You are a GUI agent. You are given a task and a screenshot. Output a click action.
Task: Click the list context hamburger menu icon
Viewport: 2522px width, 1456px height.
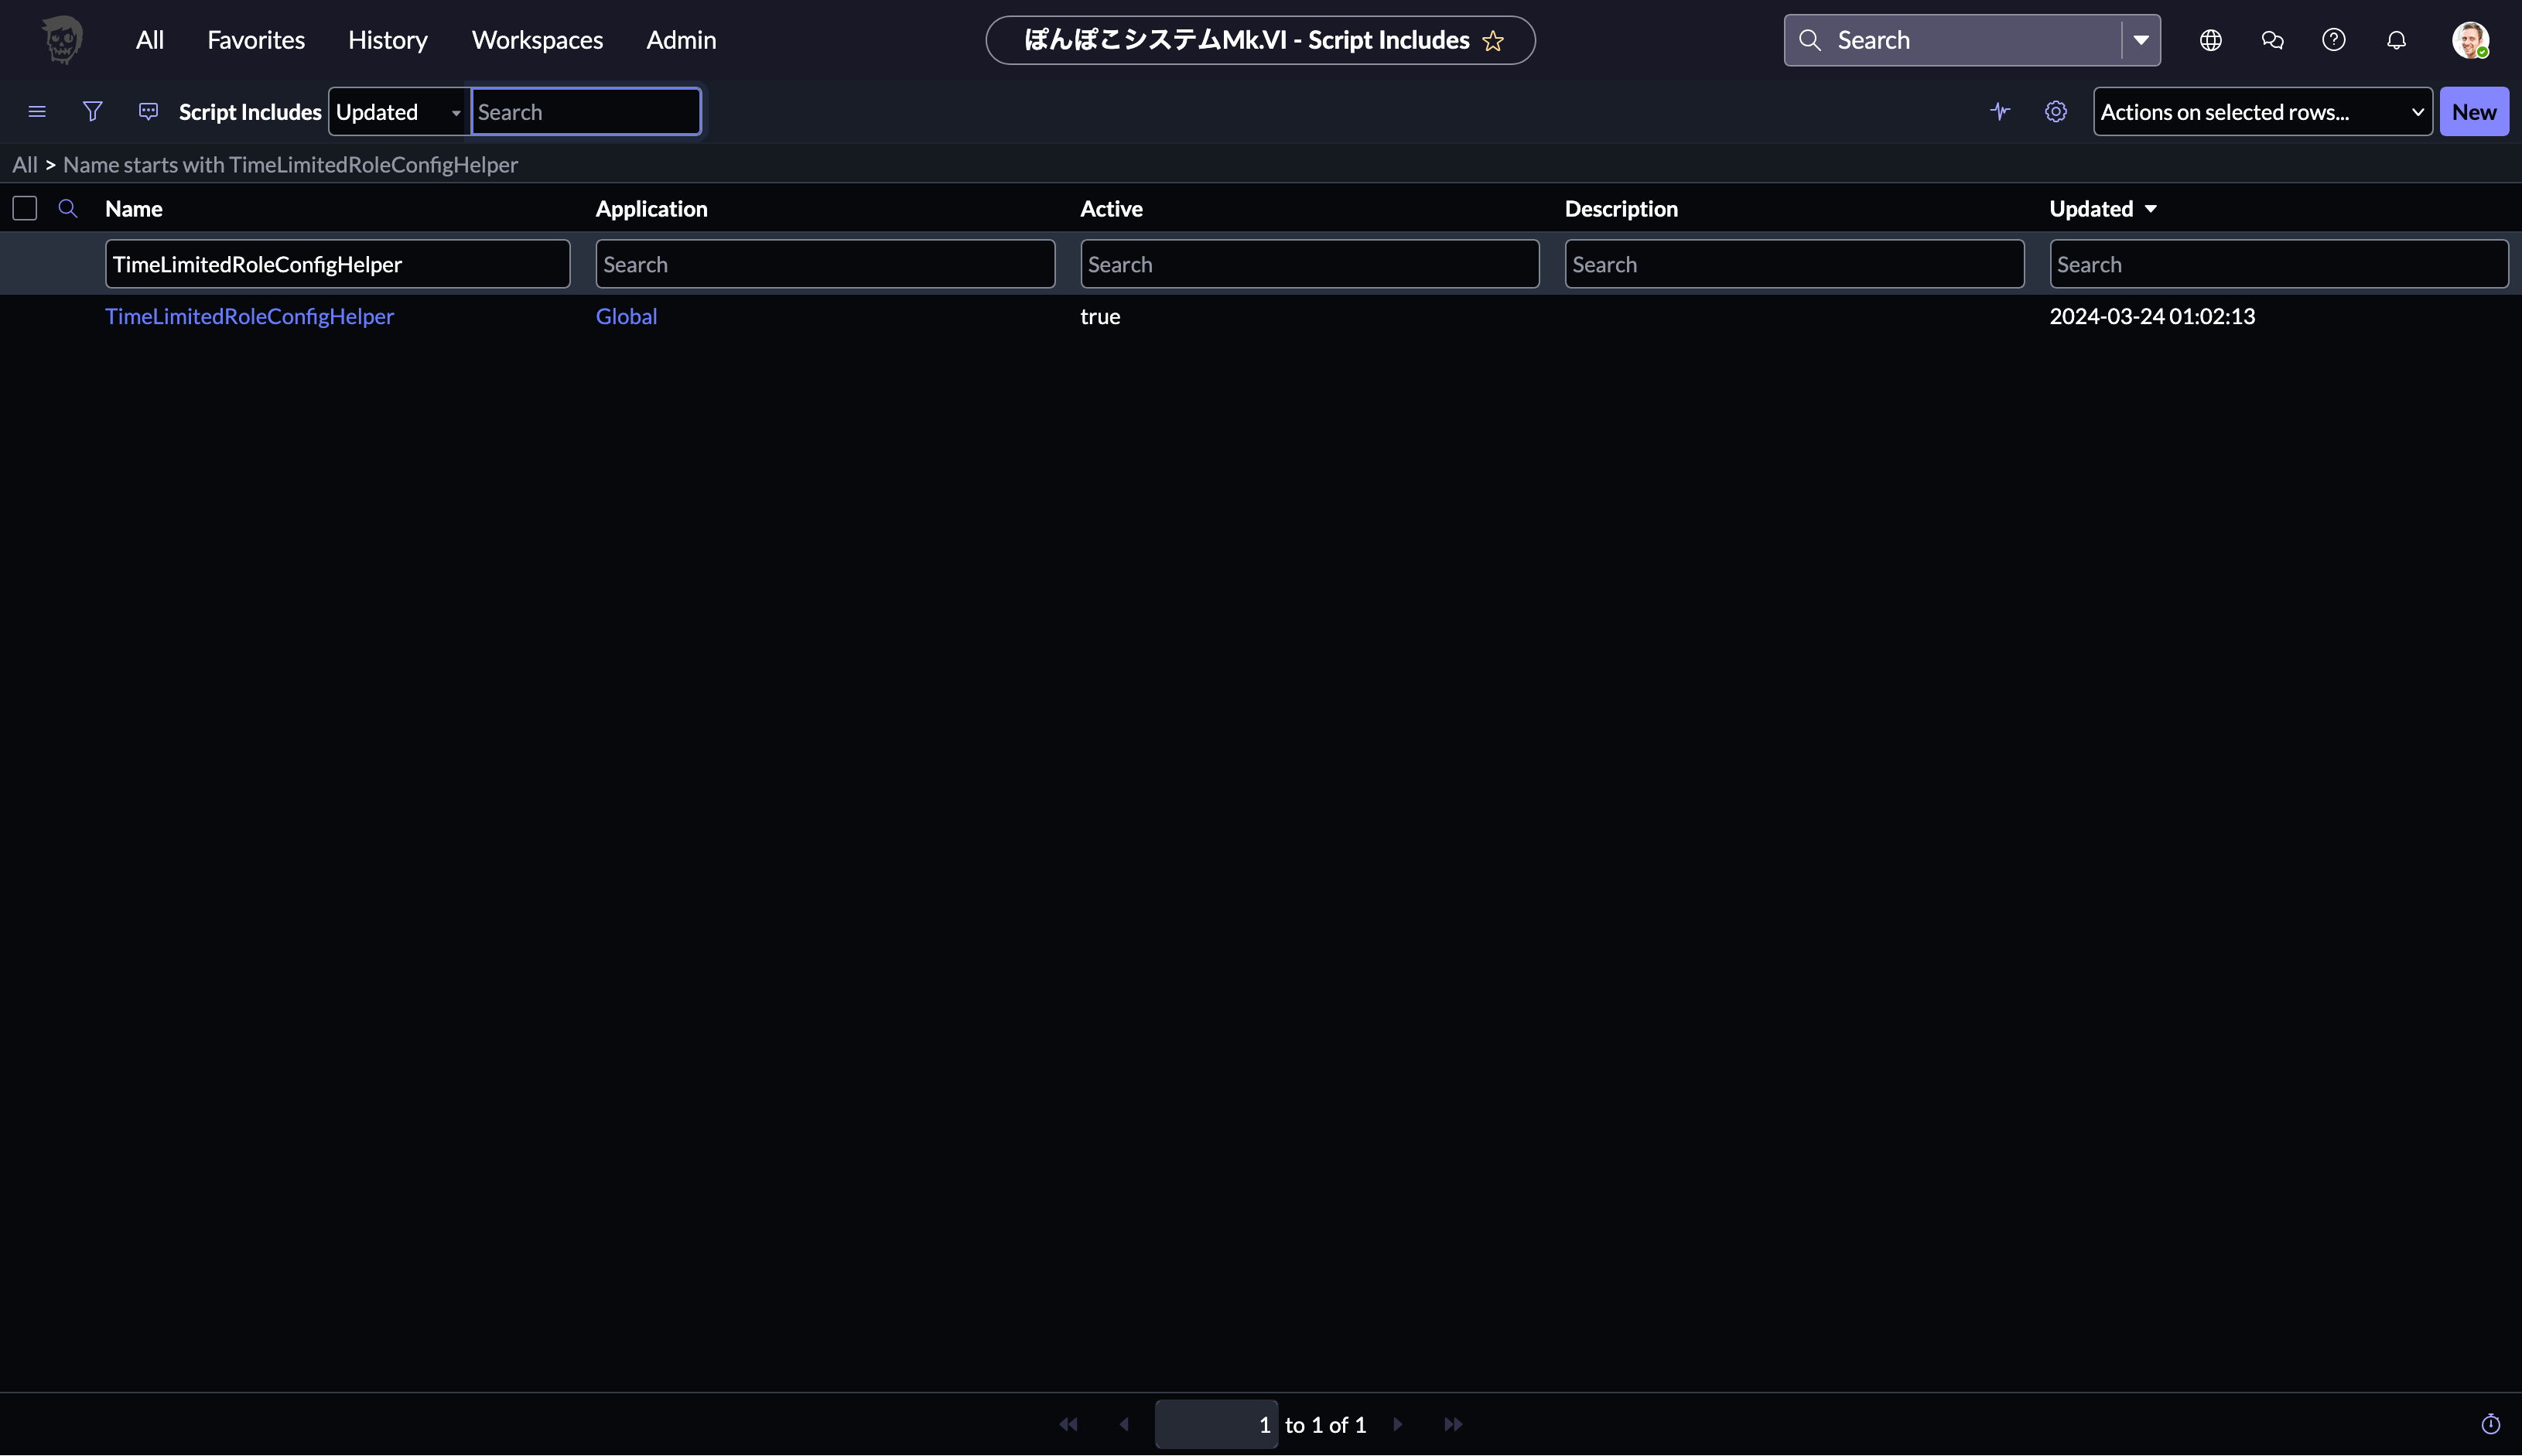point(37,111)
